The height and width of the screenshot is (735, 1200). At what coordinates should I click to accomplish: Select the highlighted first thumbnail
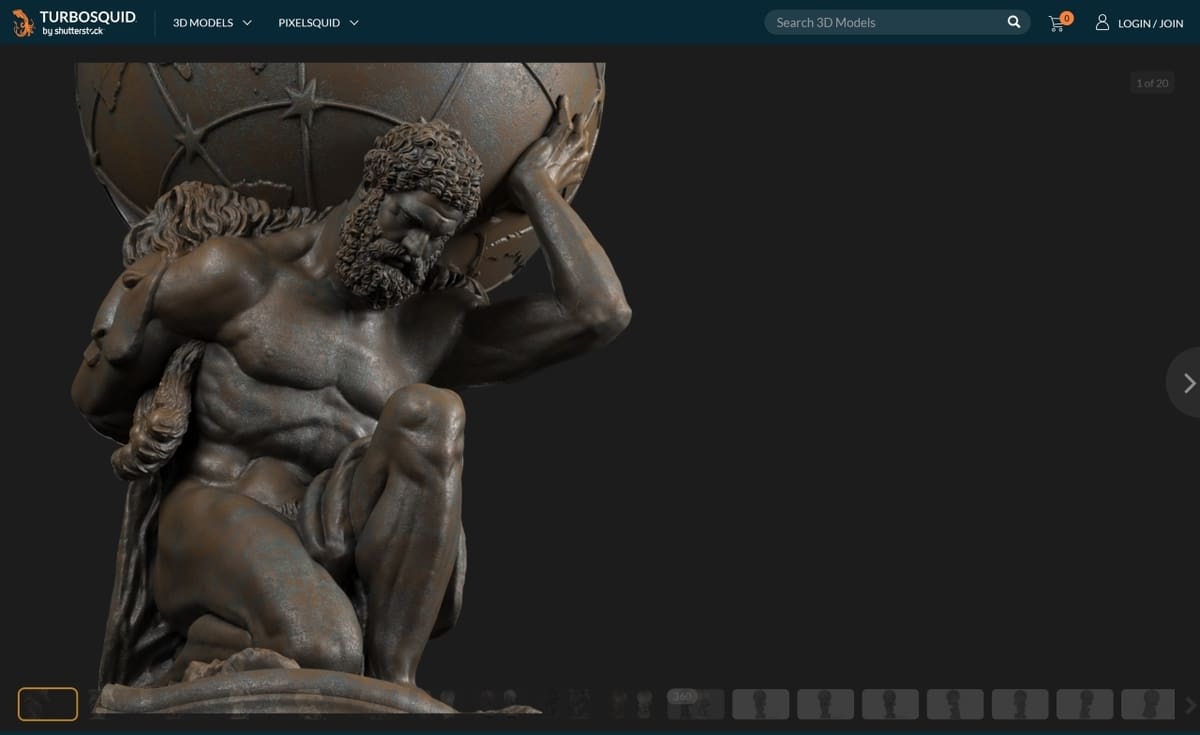(x=48, y=704)
